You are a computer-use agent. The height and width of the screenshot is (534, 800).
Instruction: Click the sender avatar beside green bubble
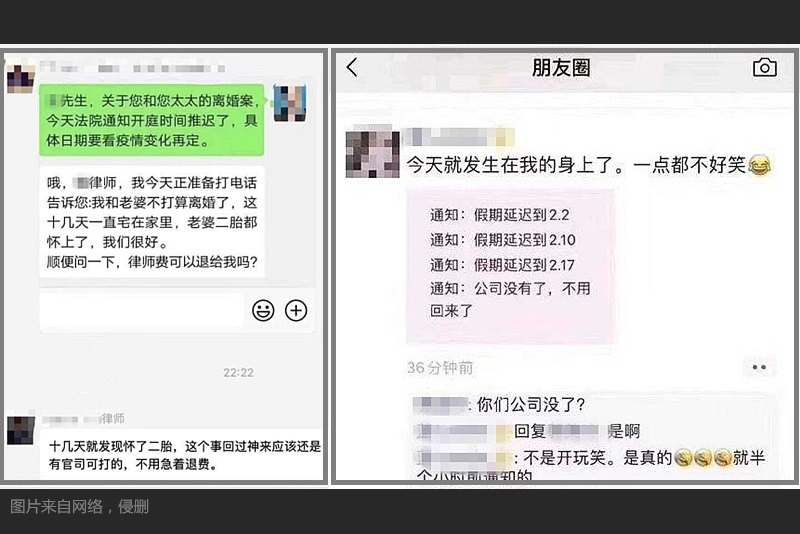[290, 103]
